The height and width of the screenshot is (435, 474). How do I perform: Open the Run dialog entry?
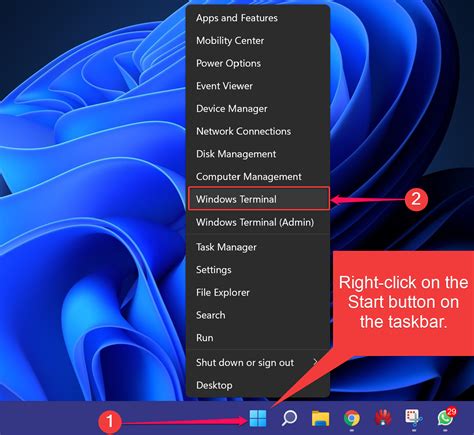[258, 338]
